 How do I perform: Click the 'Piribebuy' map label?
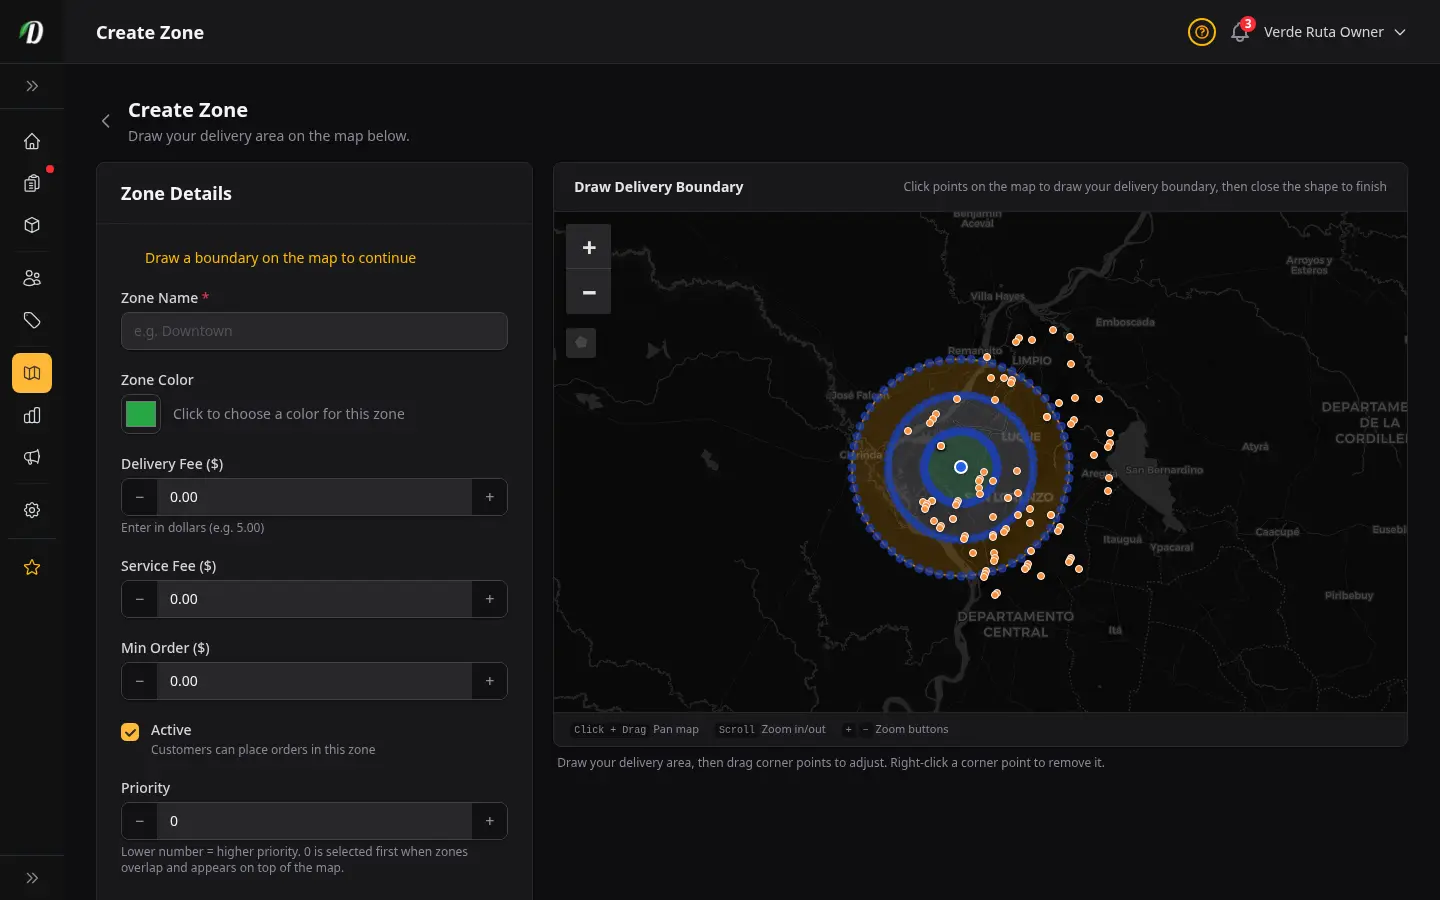pos(1349,595)
